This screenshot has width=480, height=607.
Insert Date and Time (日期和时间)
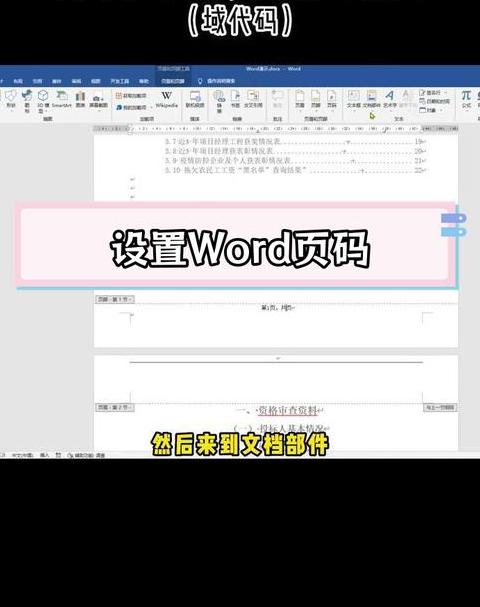coord(434,101)
